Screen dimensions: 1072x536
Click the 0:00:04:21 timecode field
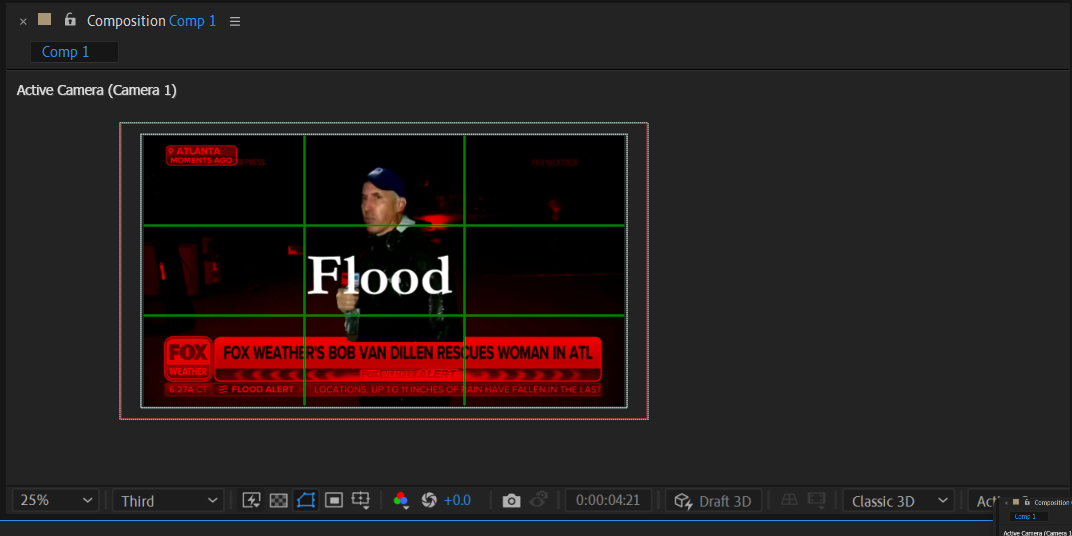[608, 500]
